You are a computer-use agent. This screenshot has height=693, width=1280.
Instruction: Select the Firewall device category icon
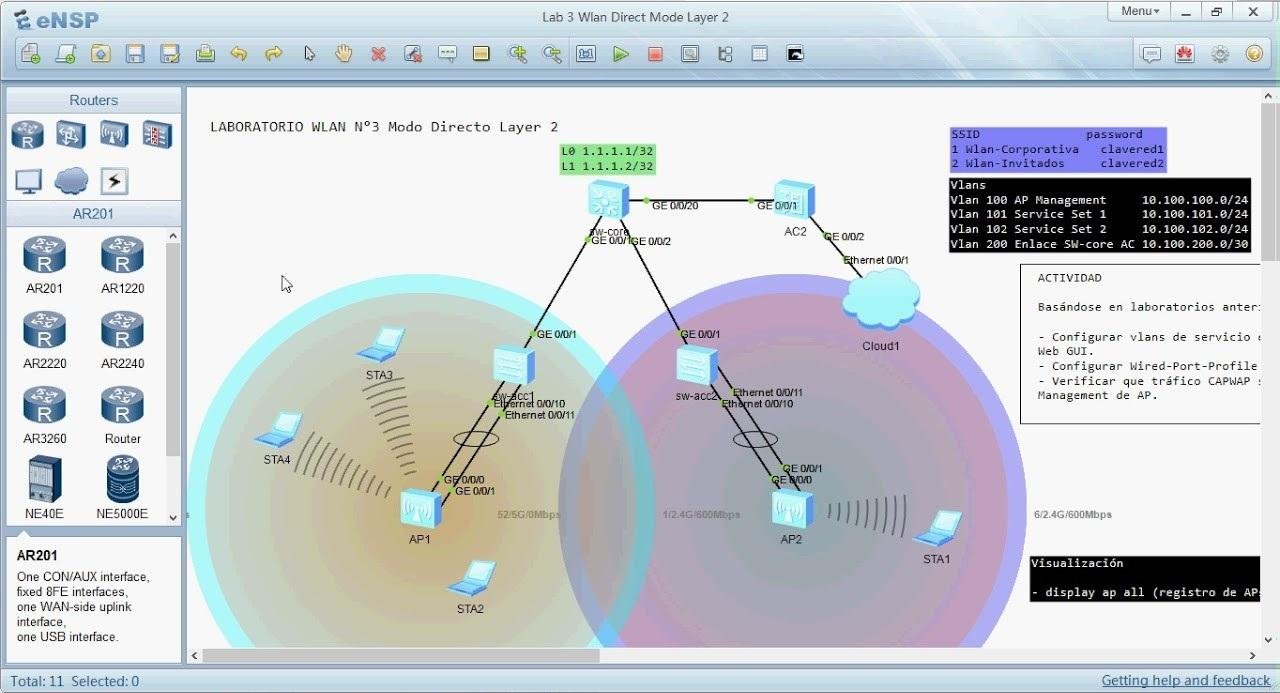coord(157,134)
